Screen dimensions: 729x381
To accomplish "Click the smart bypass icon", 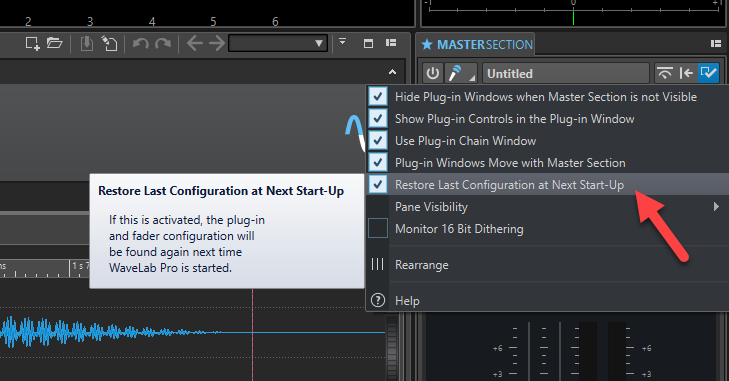I will click(665, 73).
